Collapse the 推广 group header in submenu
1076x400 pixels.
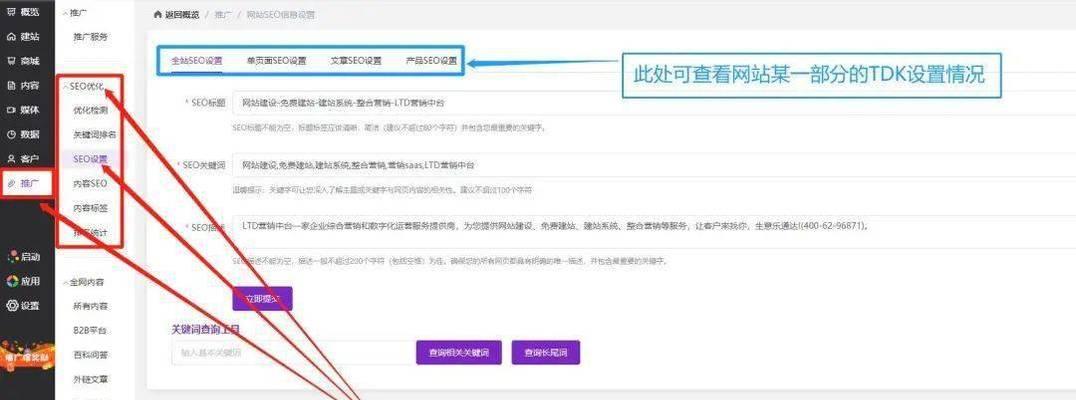(x=75, y=12)
